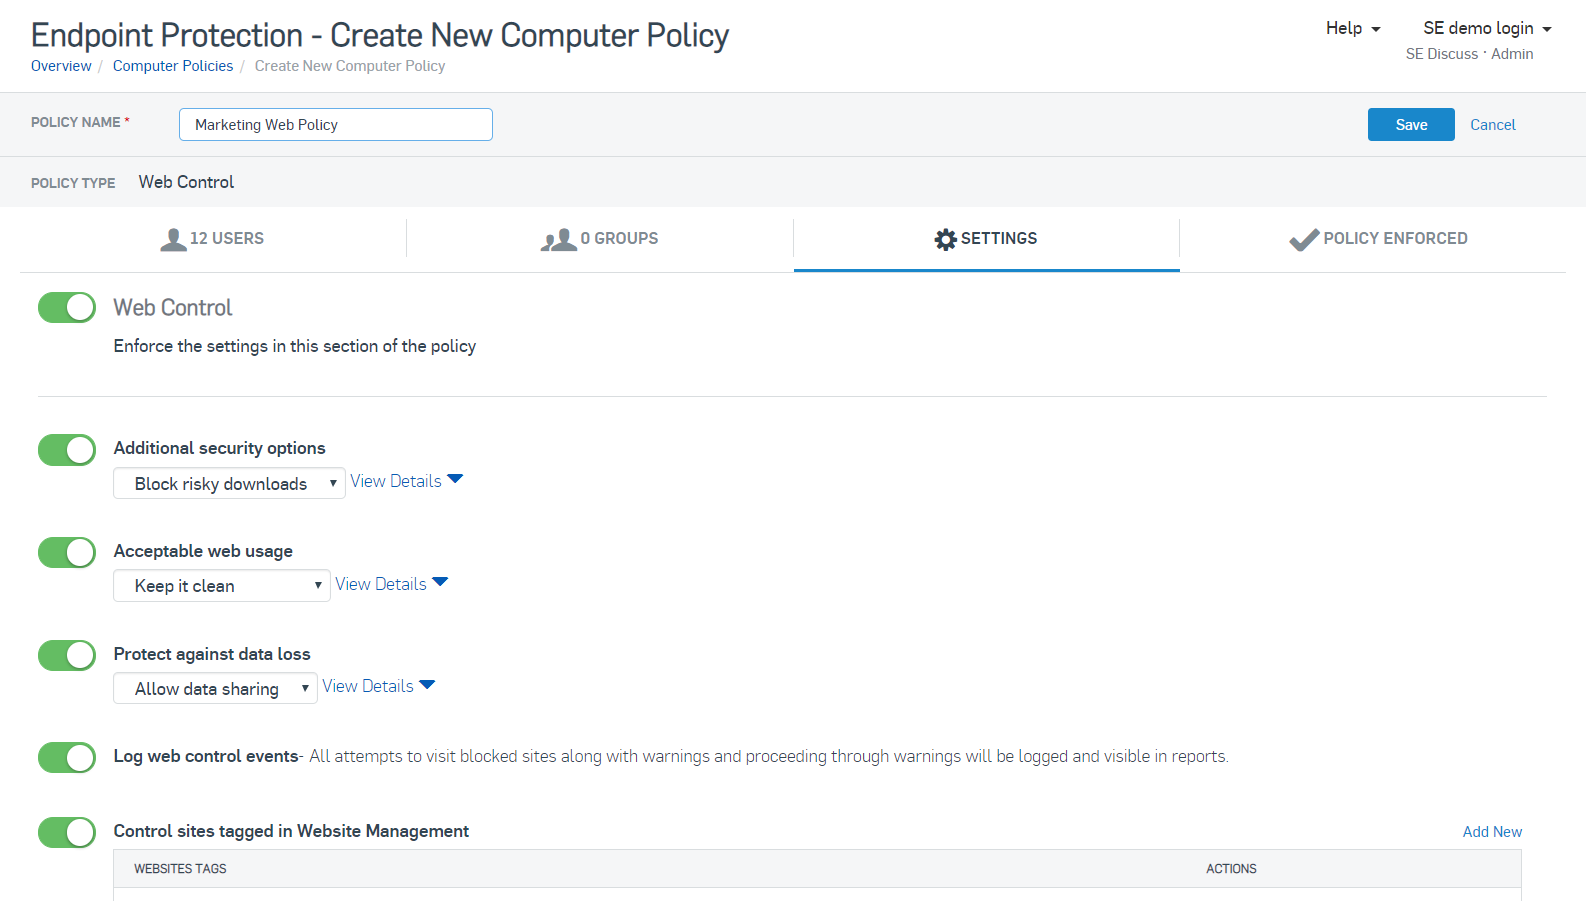Click arrow icon beside data loss View Details

428,685
